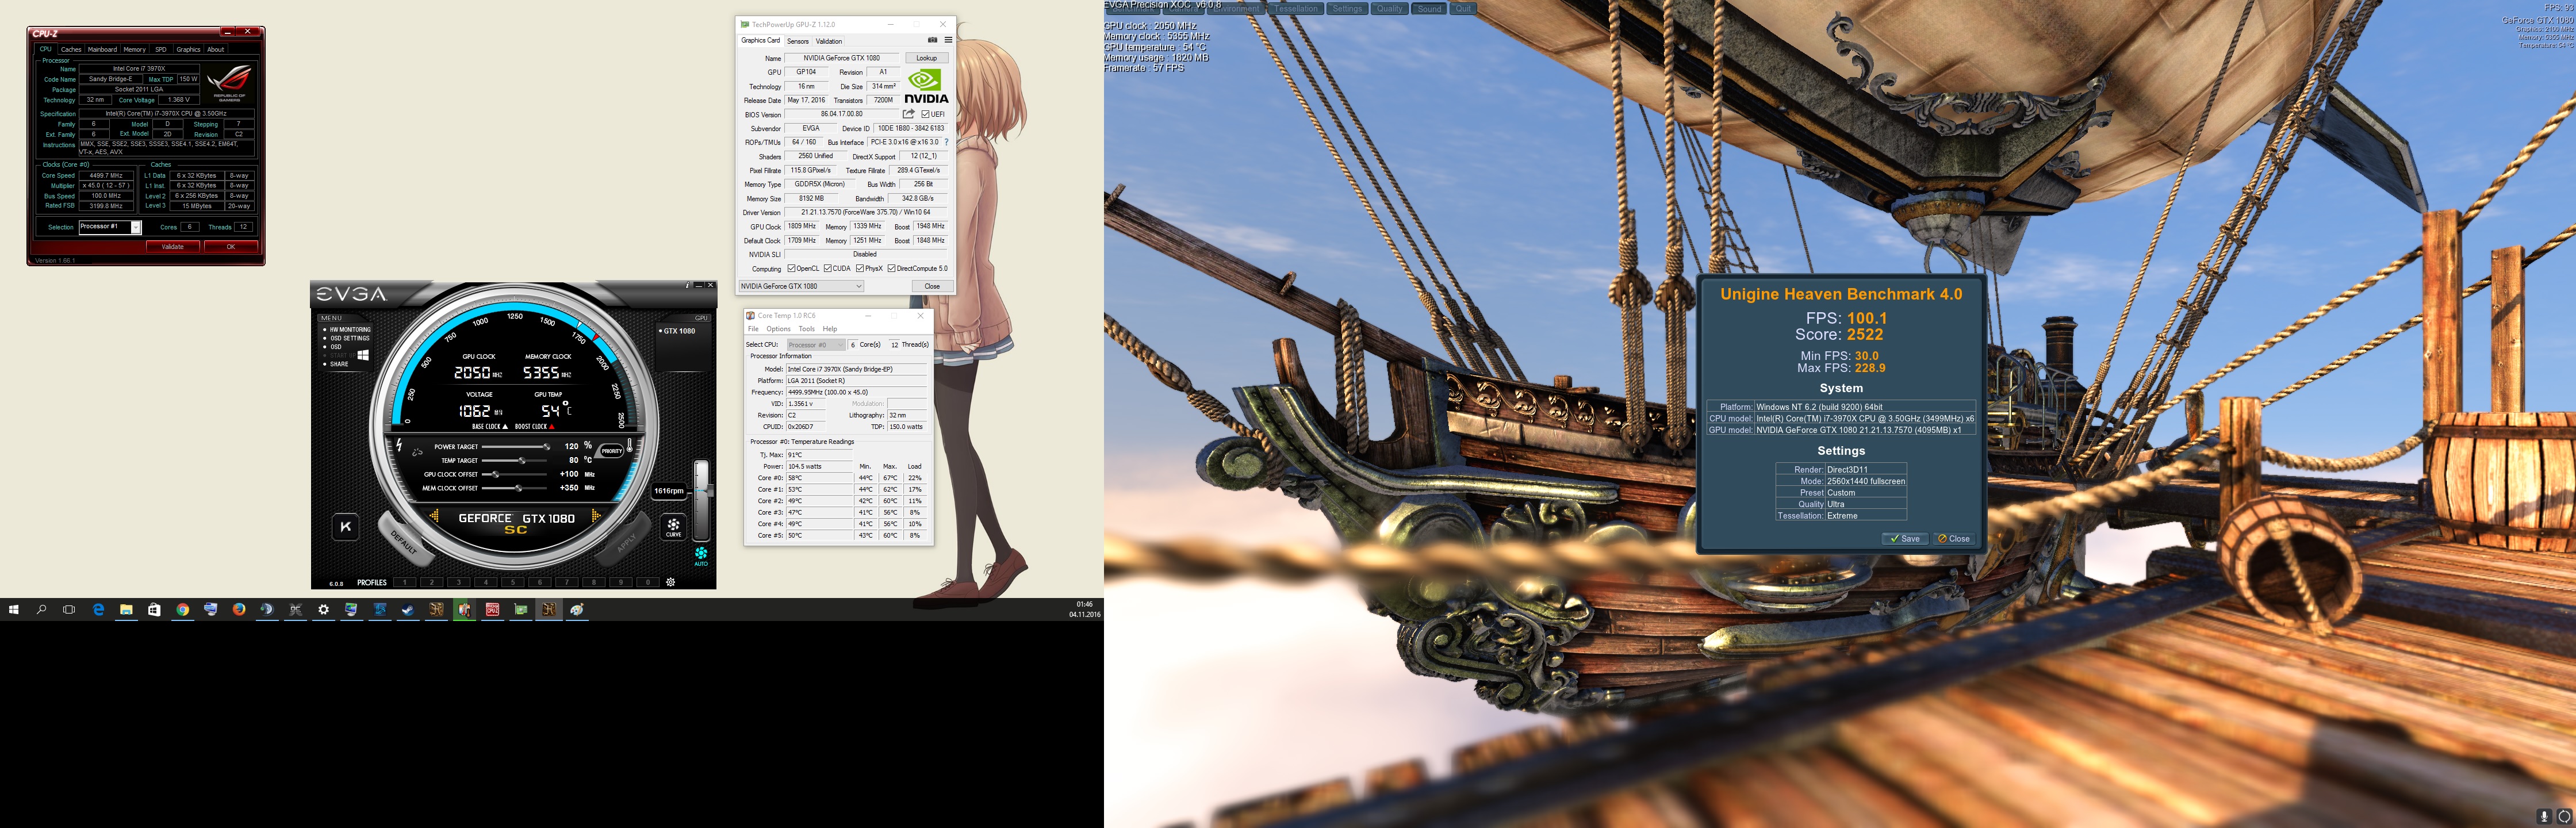Switch to the Validation tab in GPU-Z
Screen dimensions: 2576x828
tap(829, 41)
